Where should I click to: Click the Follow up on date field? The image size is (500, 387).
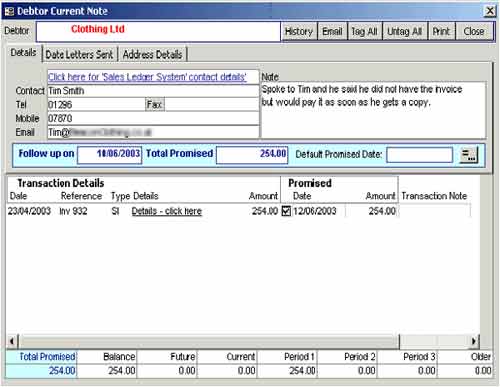click(x=110, y=155)
